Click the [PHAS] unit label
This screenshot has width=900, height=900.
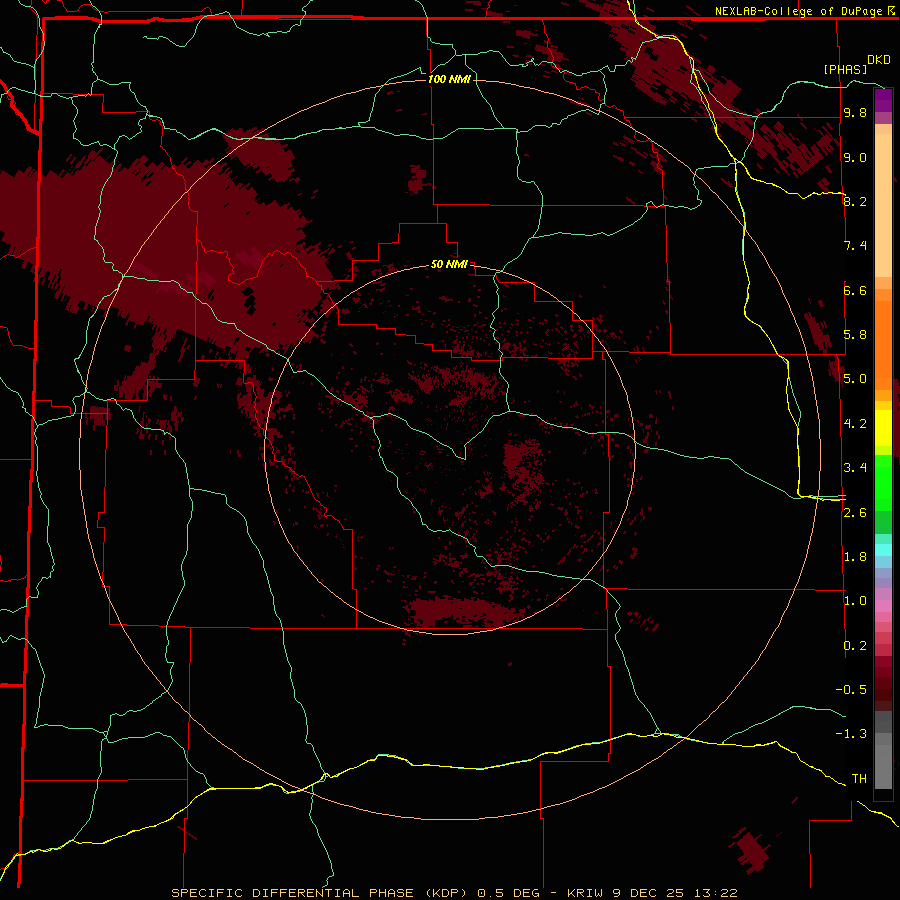coord(845,69)
